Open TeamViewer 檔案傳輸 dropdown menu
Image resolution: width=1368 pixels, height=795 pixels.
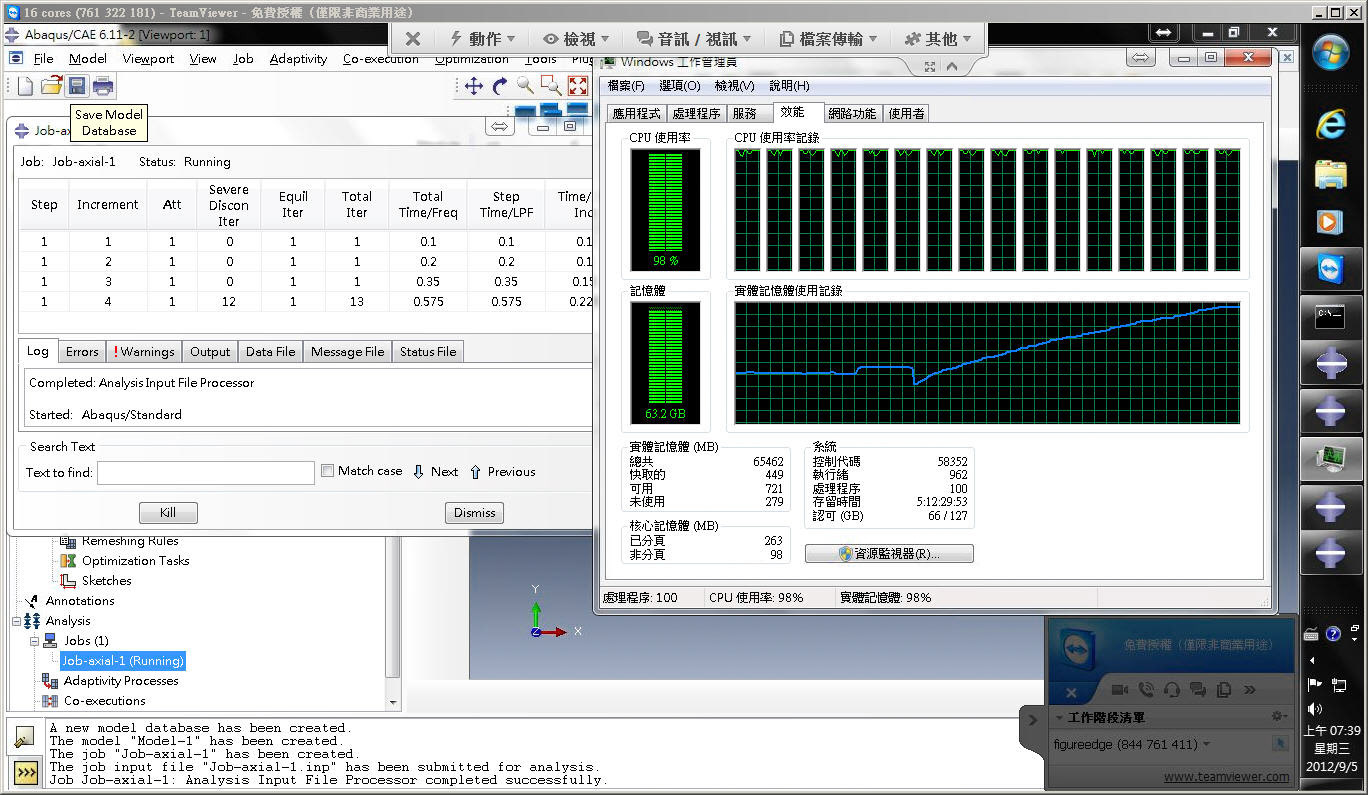[827, 39]
